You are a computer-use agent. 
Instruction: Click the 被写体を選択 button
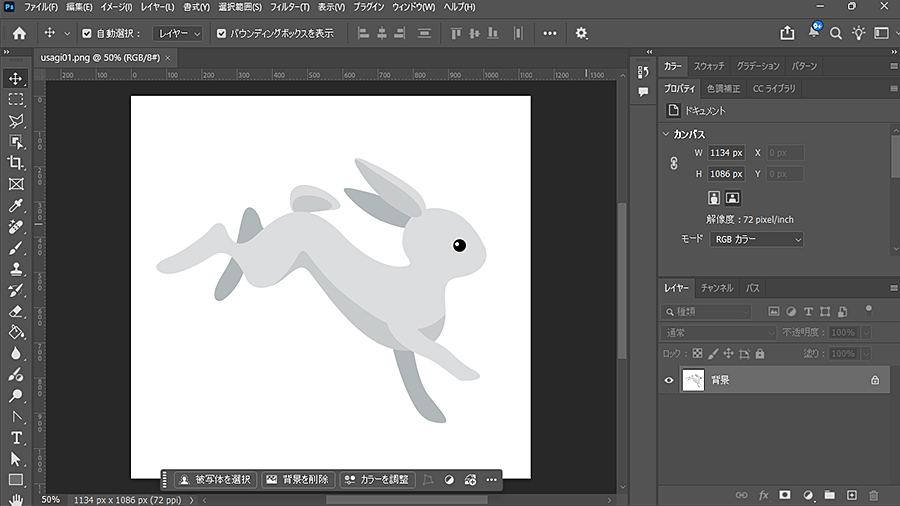(x=214, y=480)
